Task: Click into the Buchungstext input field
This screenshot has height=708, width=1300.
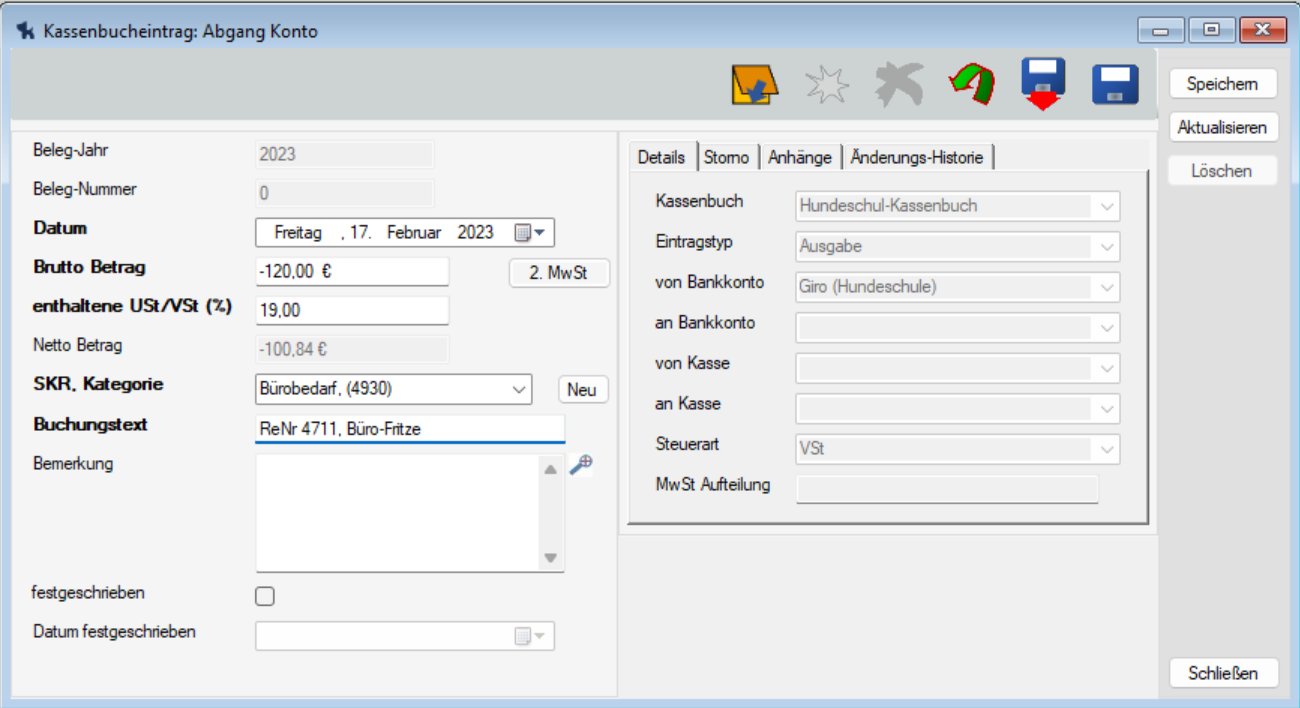Action: pos(410,429)
